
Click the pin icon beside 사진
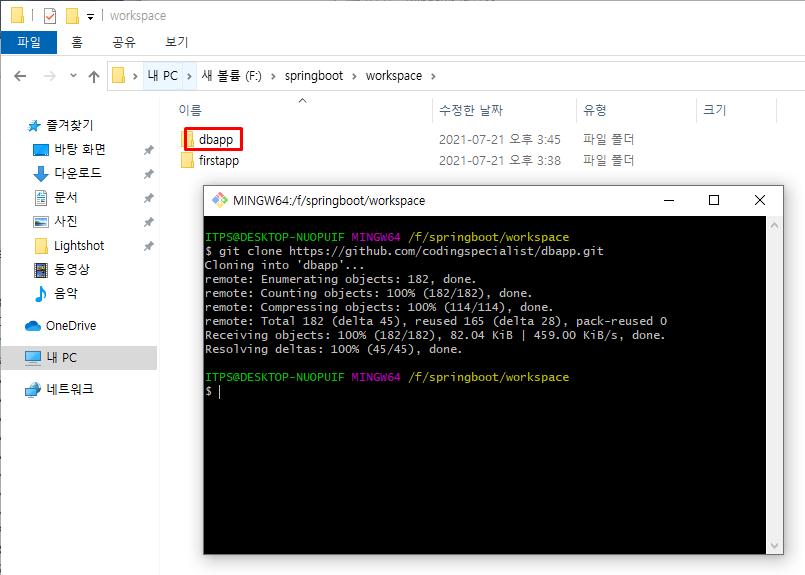(148, 222)
